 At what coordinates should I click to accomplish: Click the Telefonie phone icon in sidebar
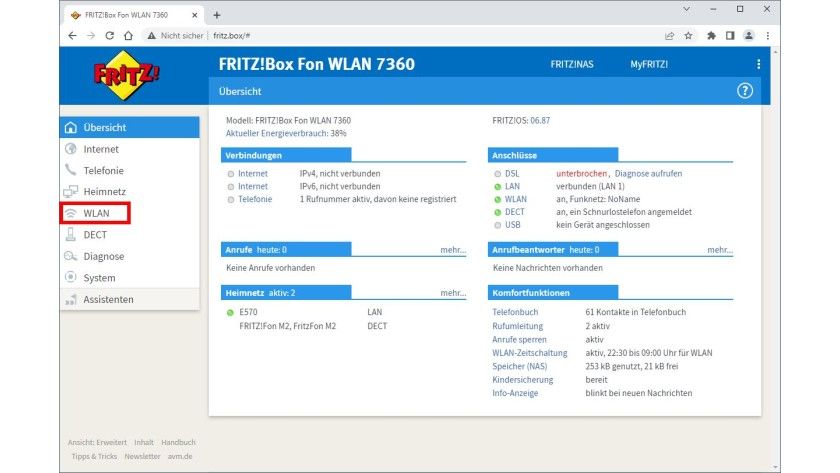(x=71, y=170)
